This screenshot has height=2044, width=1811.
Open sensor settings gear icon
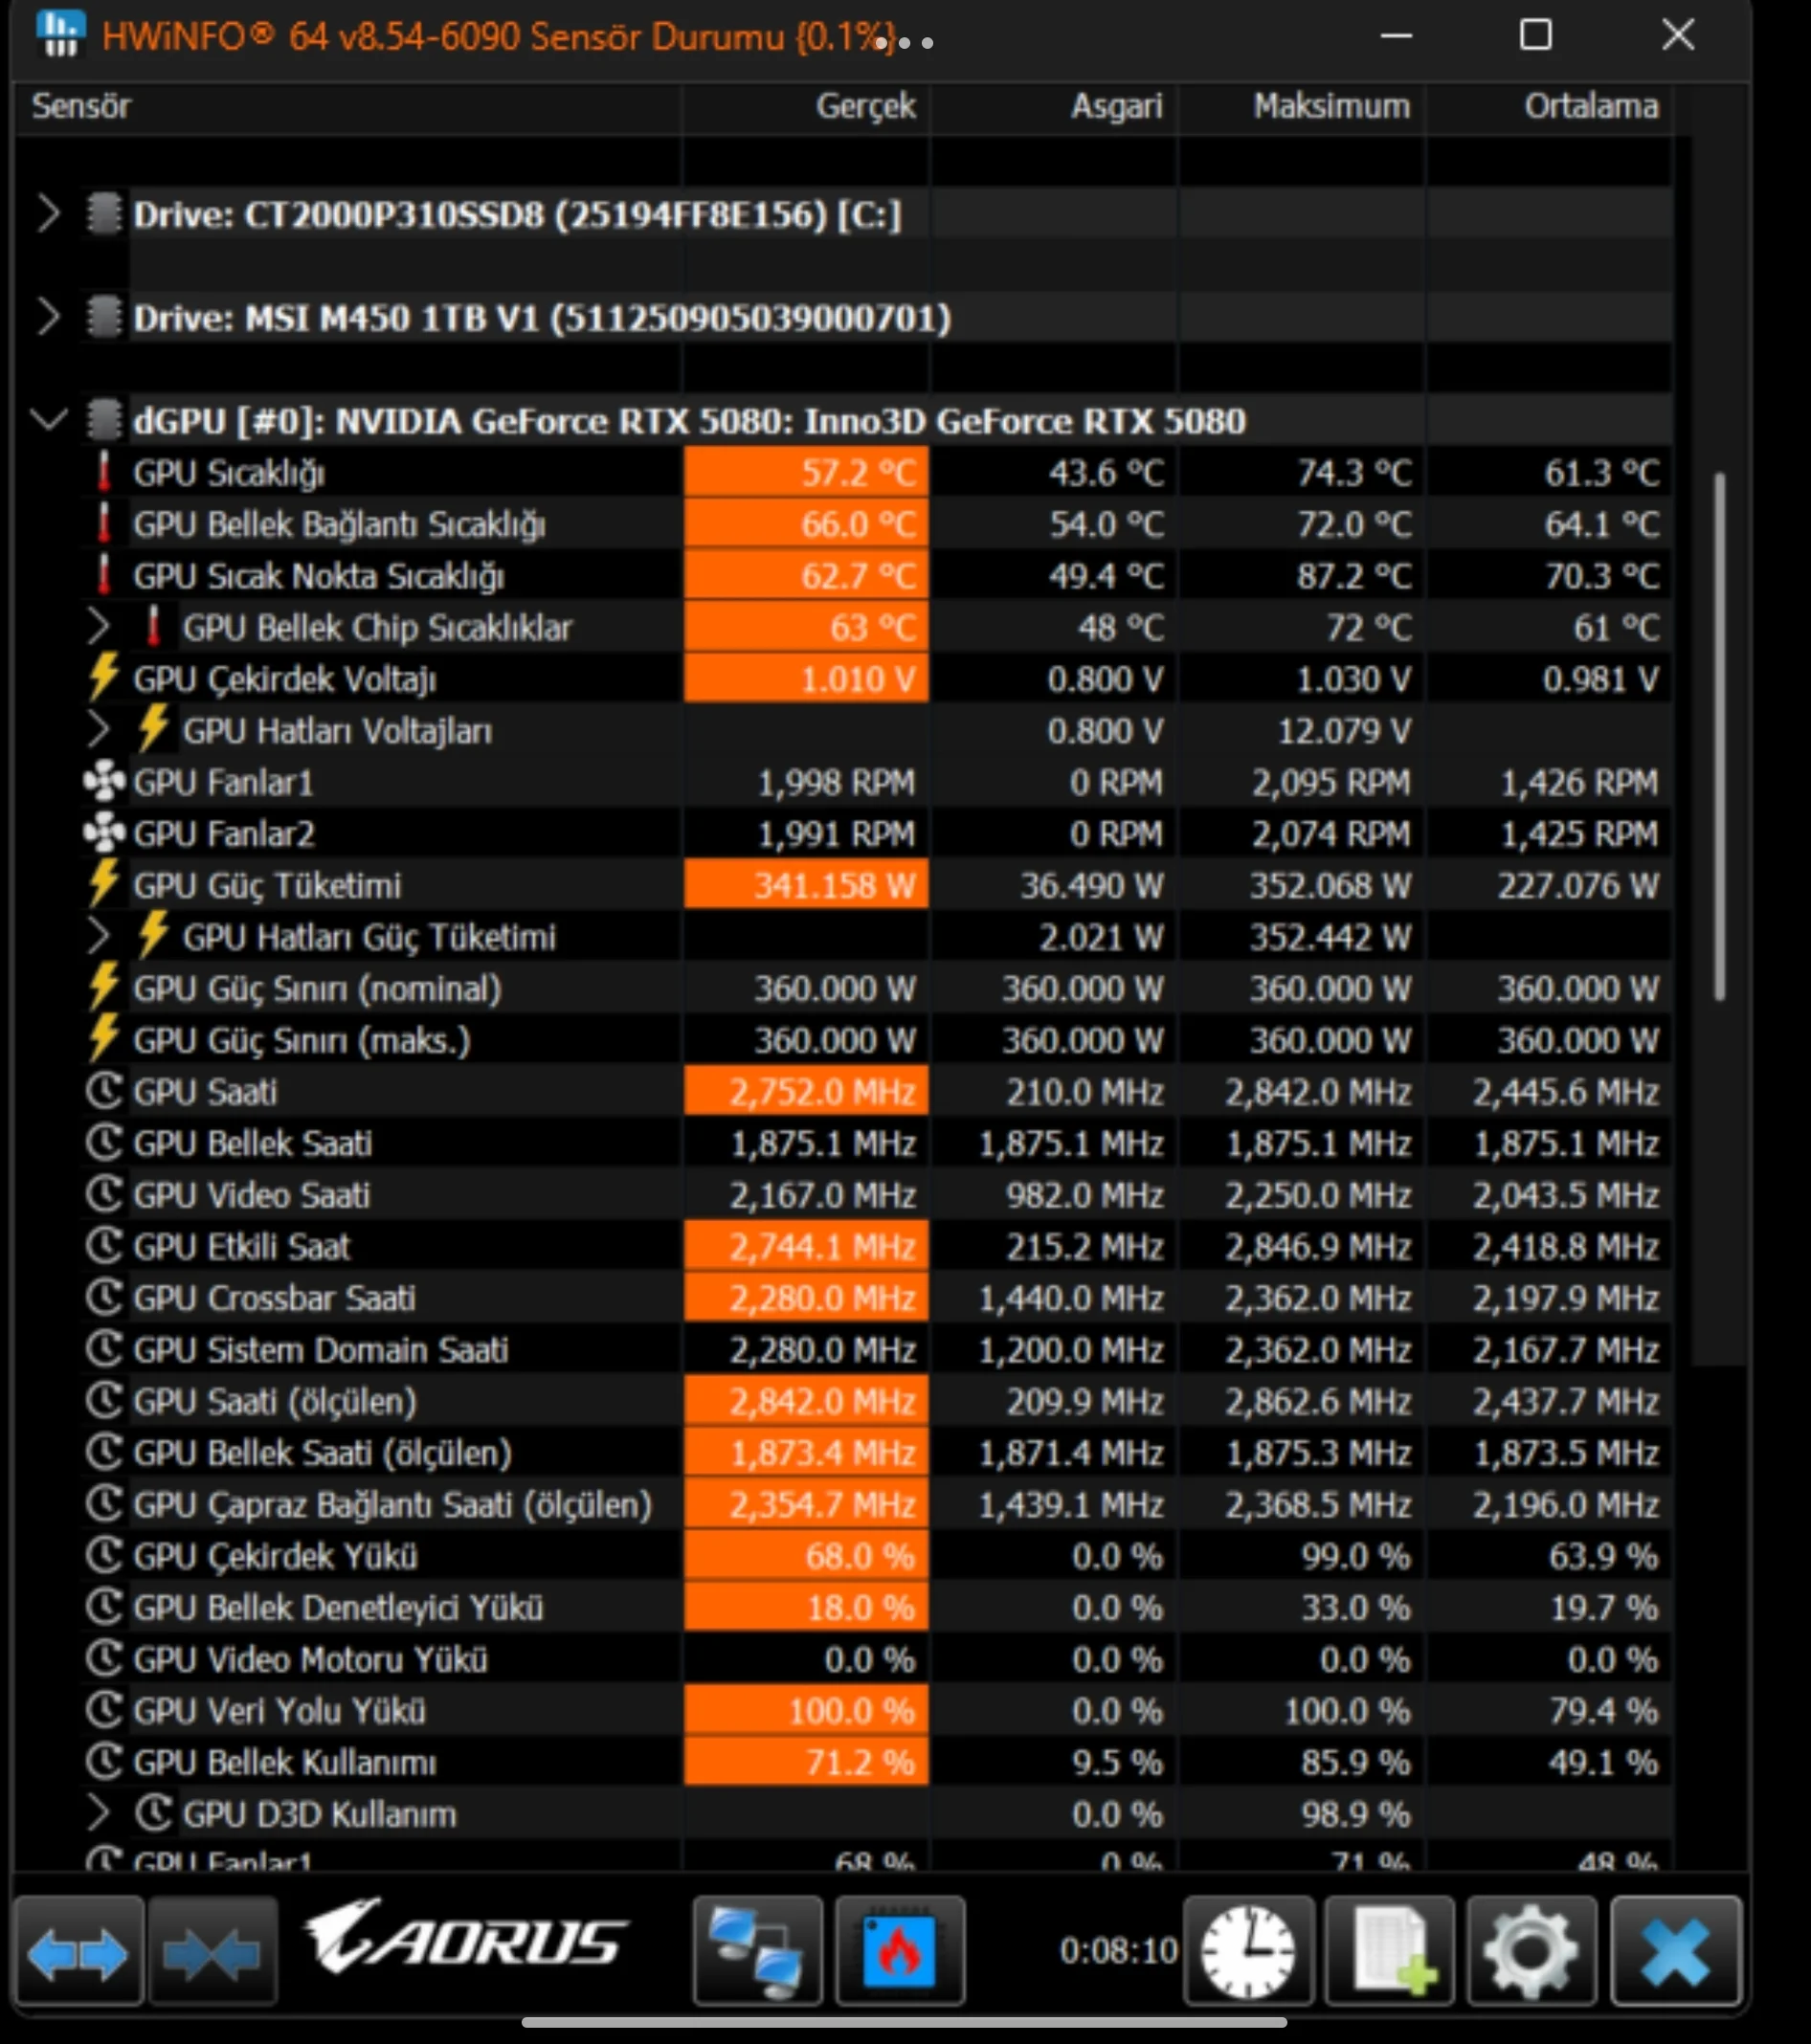[x=1531, y=1951]
